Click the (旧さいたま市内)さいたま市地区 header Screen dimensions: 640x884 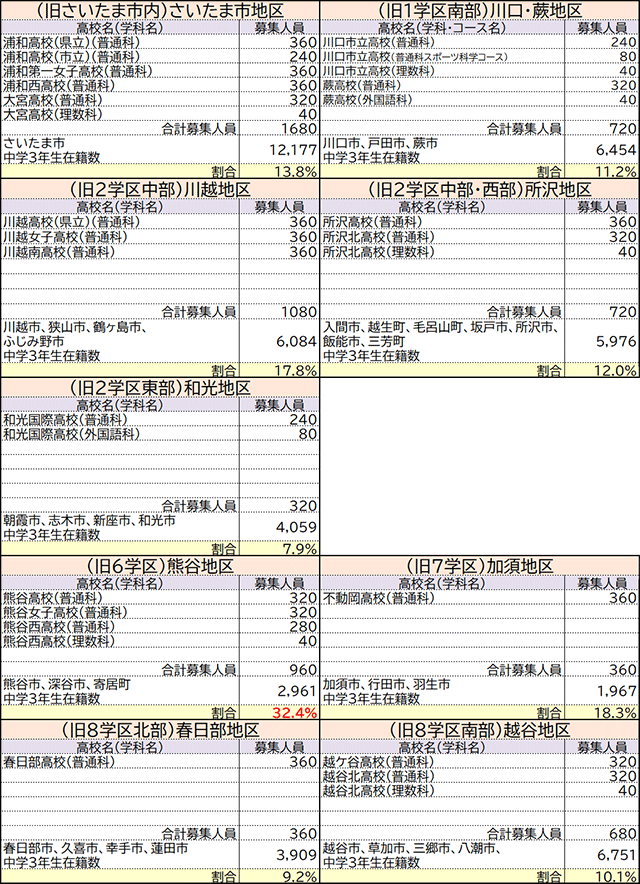click(x=160, y=10)
